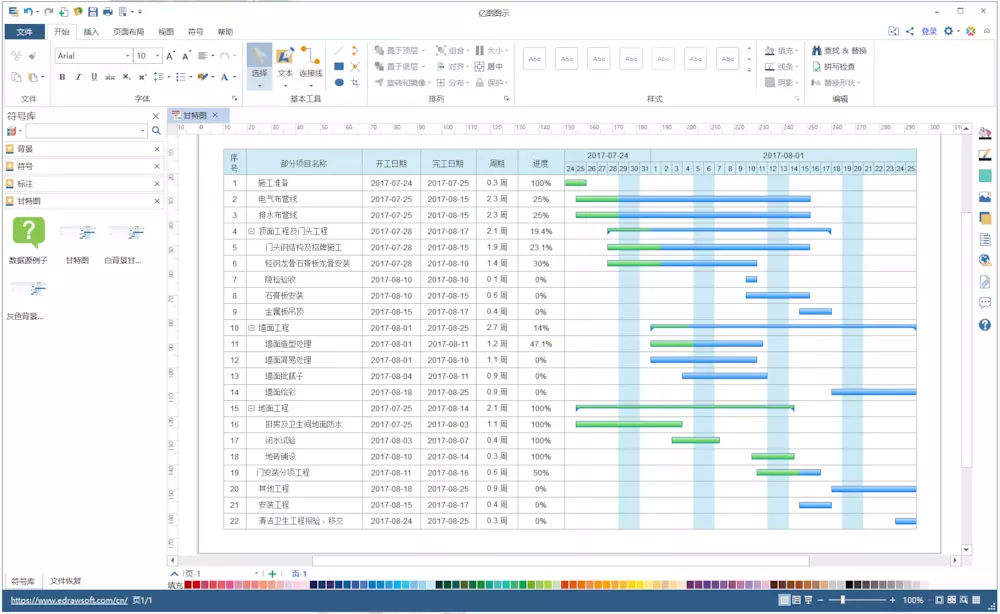Click 拼写检查 spell check button

[834, 66]
